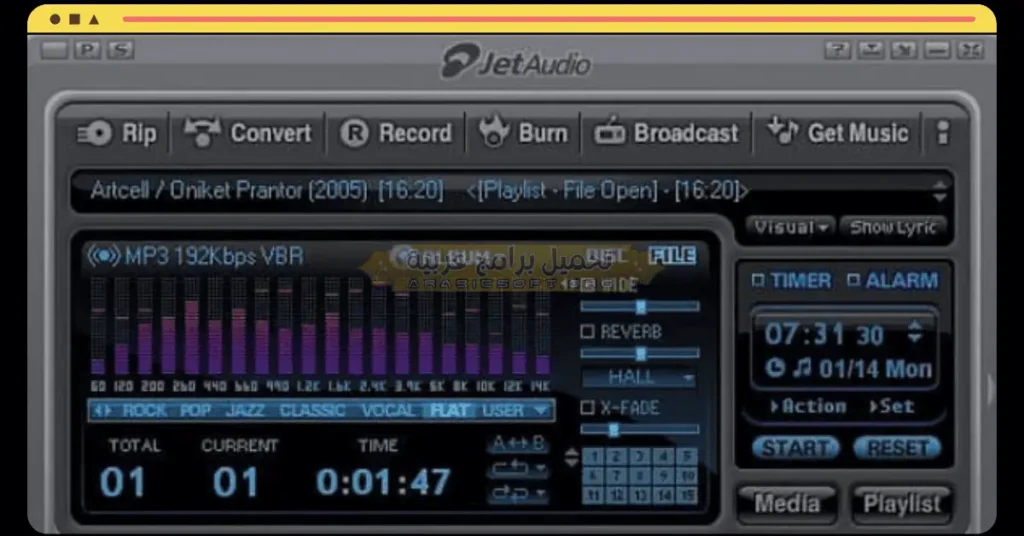Click the 'MP3 192Kbps VBR' format label
Screen dimensions: 1024x536
tap(214, 256)
